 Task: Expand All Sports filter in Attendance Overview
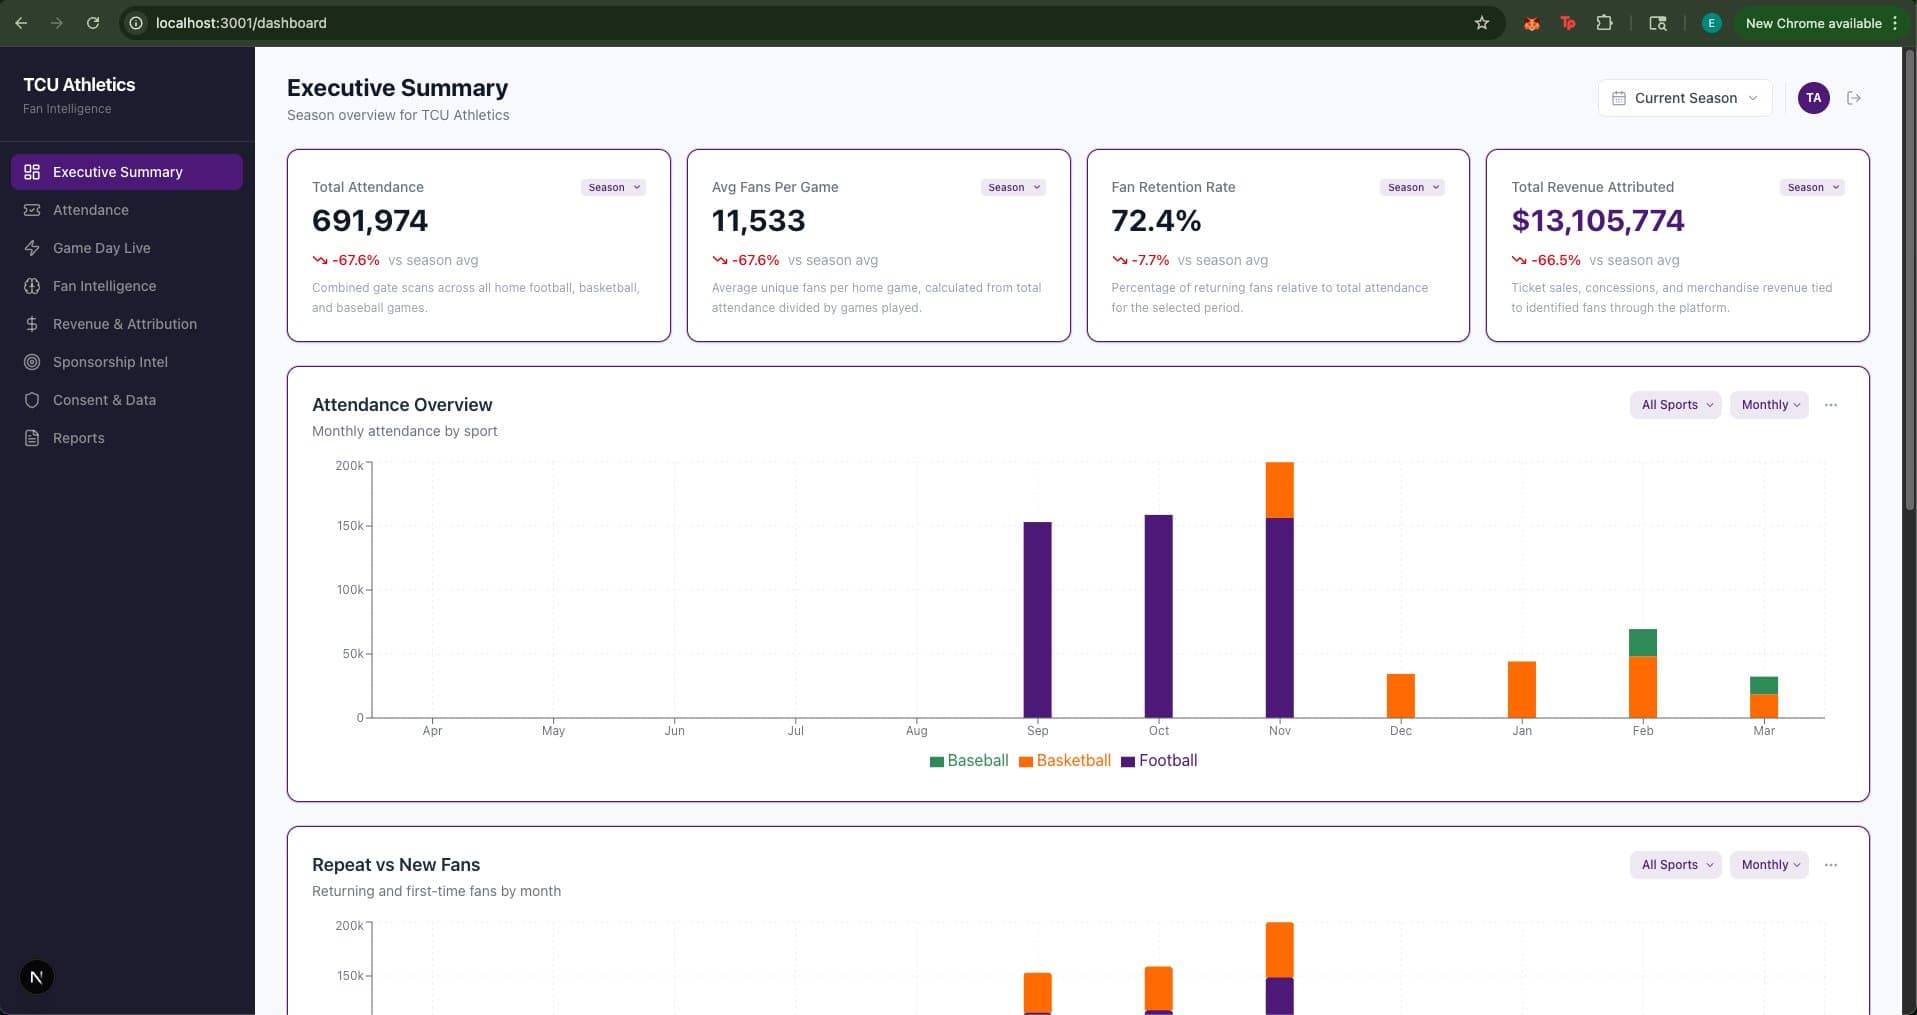(x=1676, y=405)
